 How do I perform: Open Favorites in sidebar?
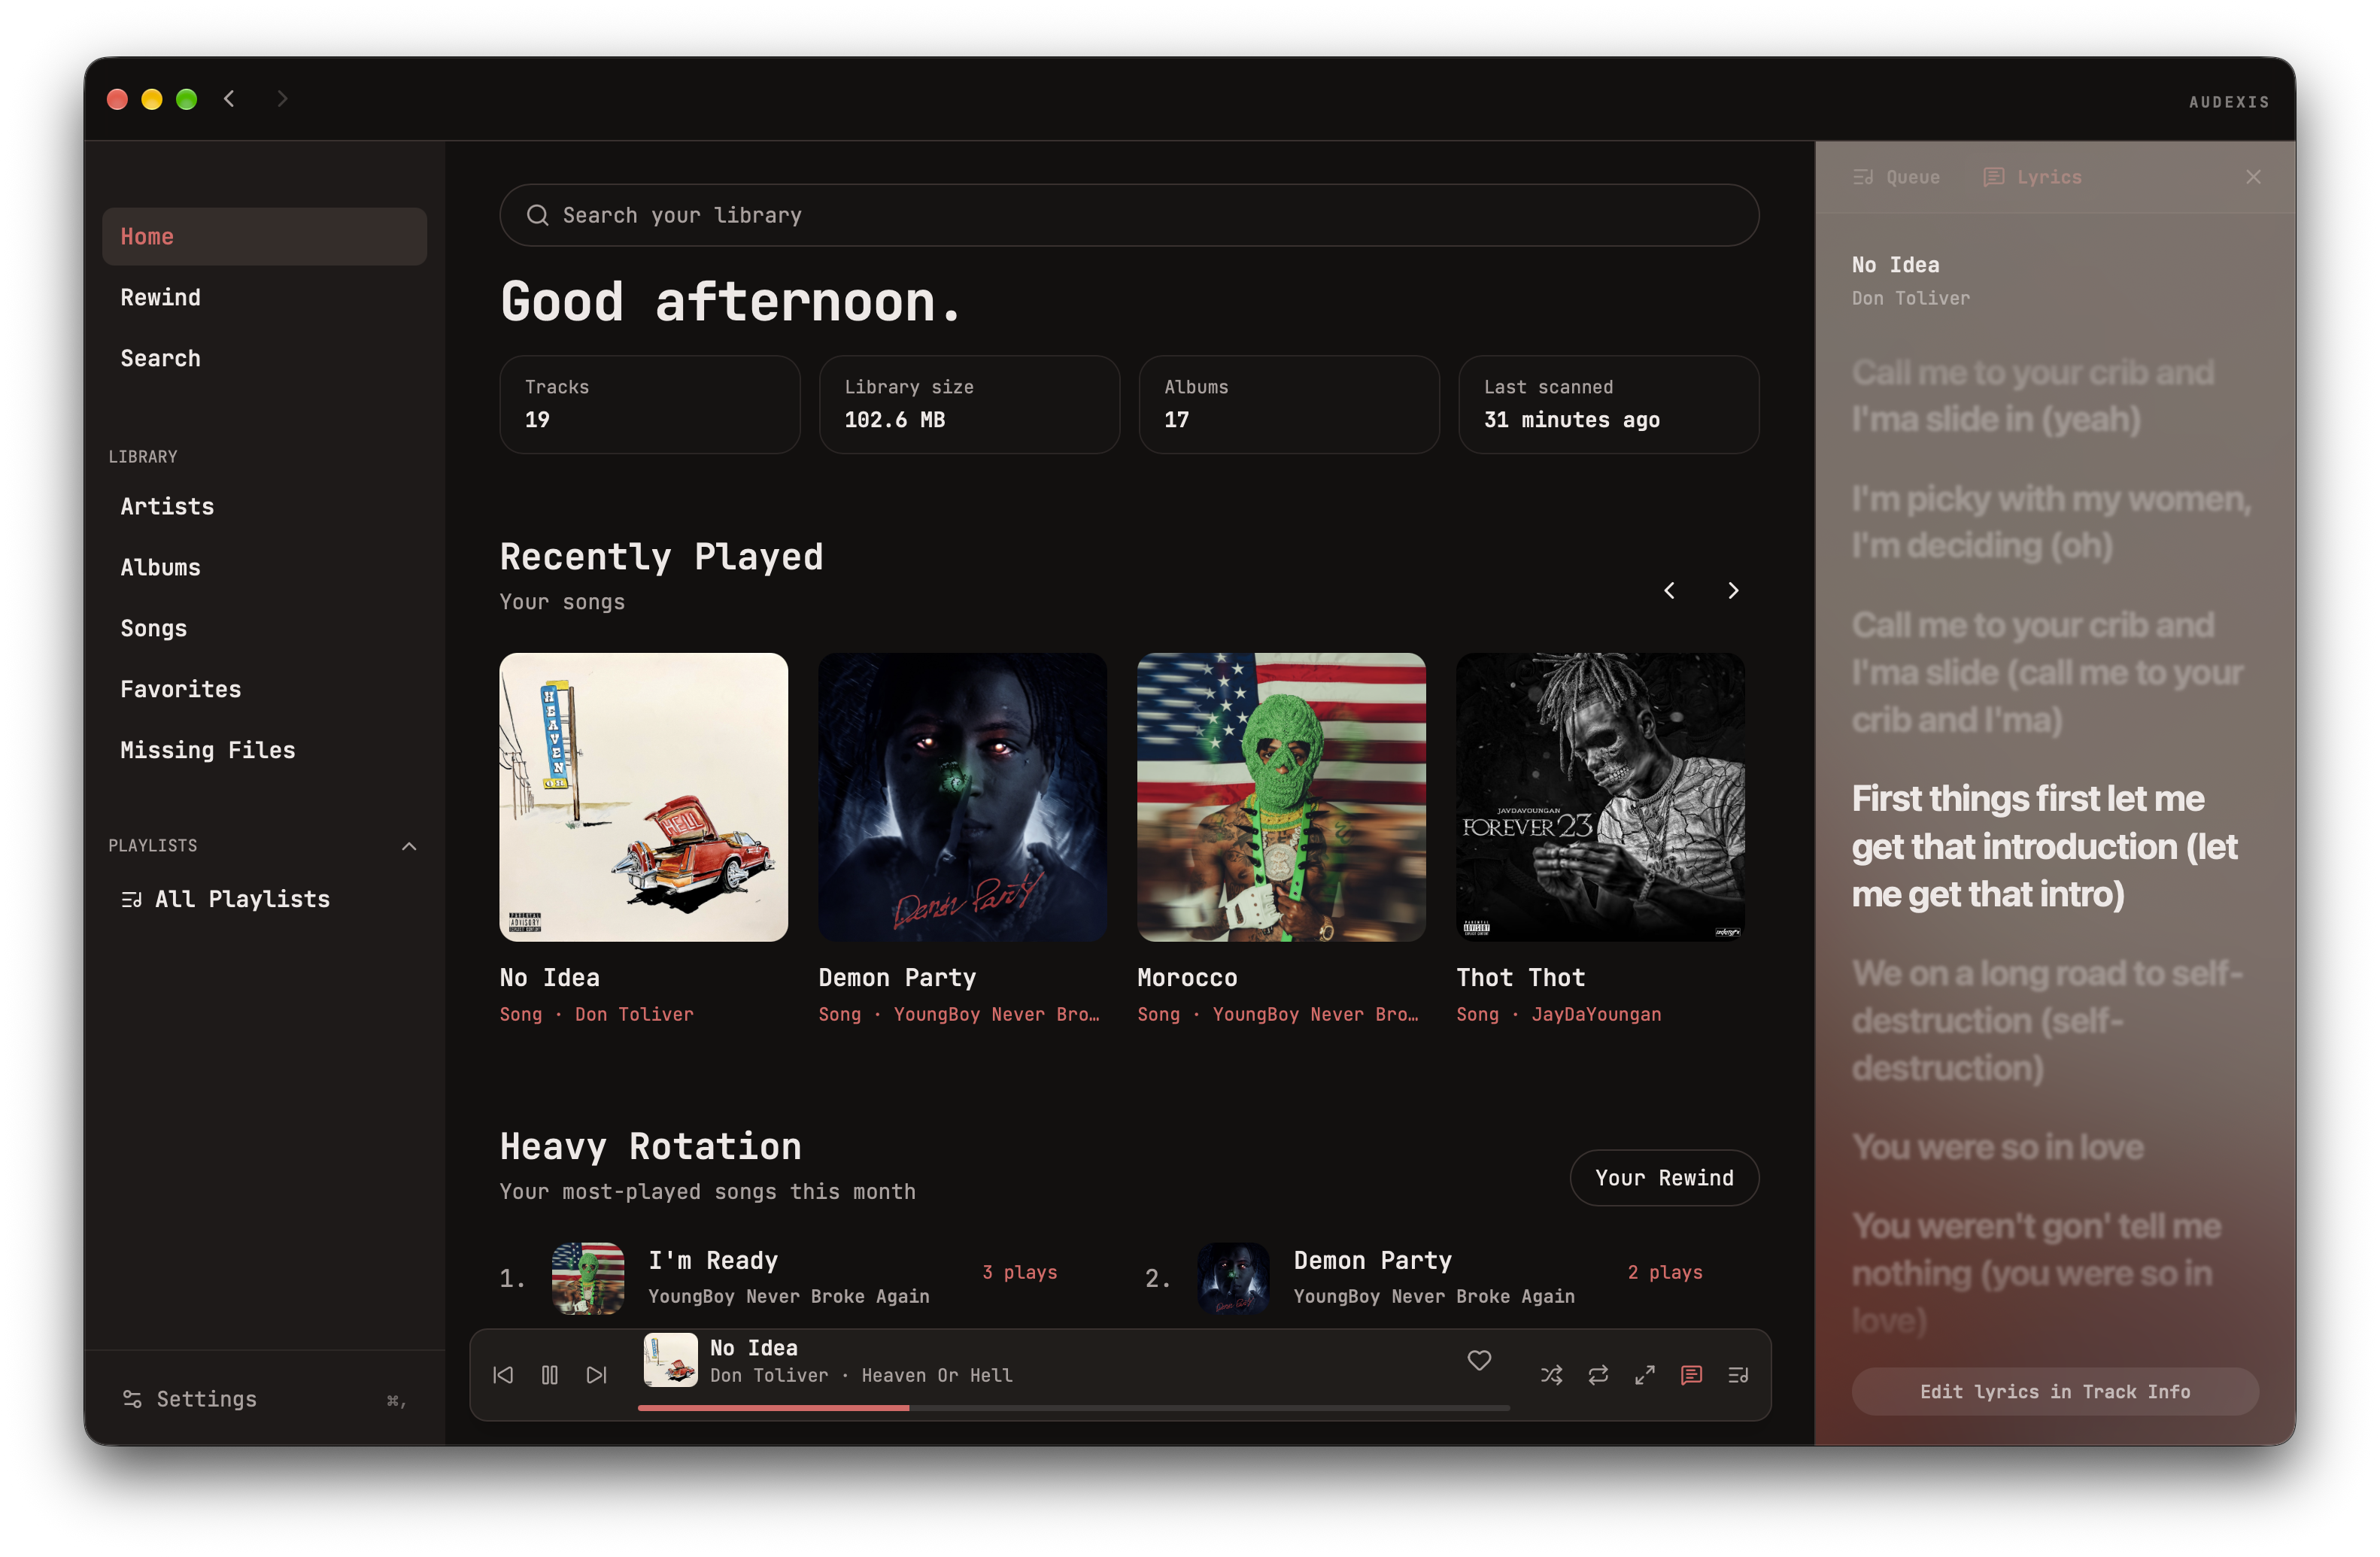tap(264, 689)
